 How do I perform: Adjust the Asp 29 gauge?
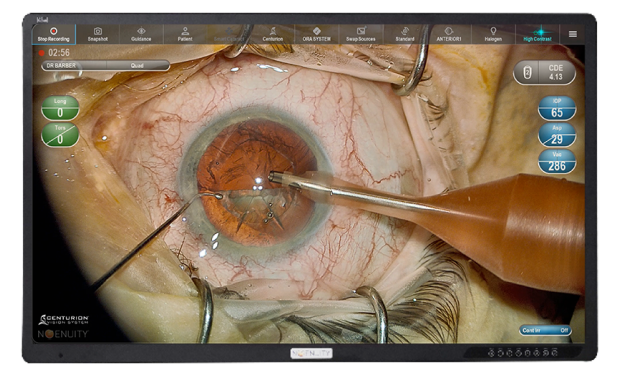(557, 135)
